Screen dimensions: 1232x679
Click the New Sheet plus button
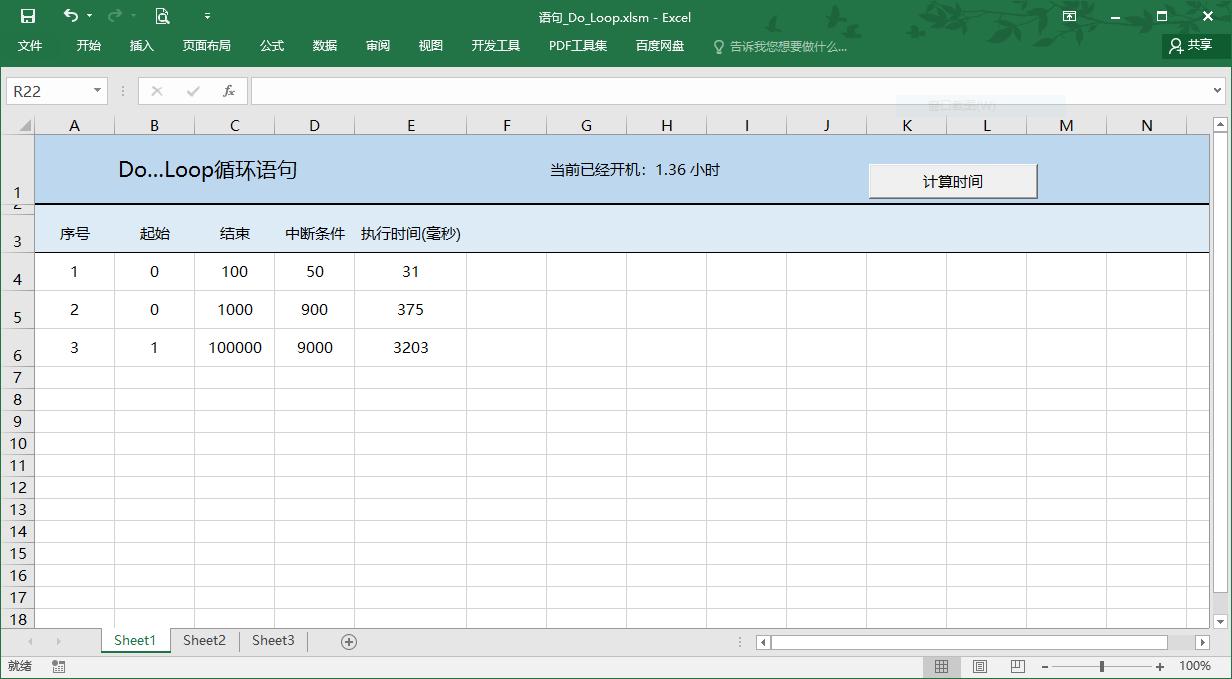348,640
